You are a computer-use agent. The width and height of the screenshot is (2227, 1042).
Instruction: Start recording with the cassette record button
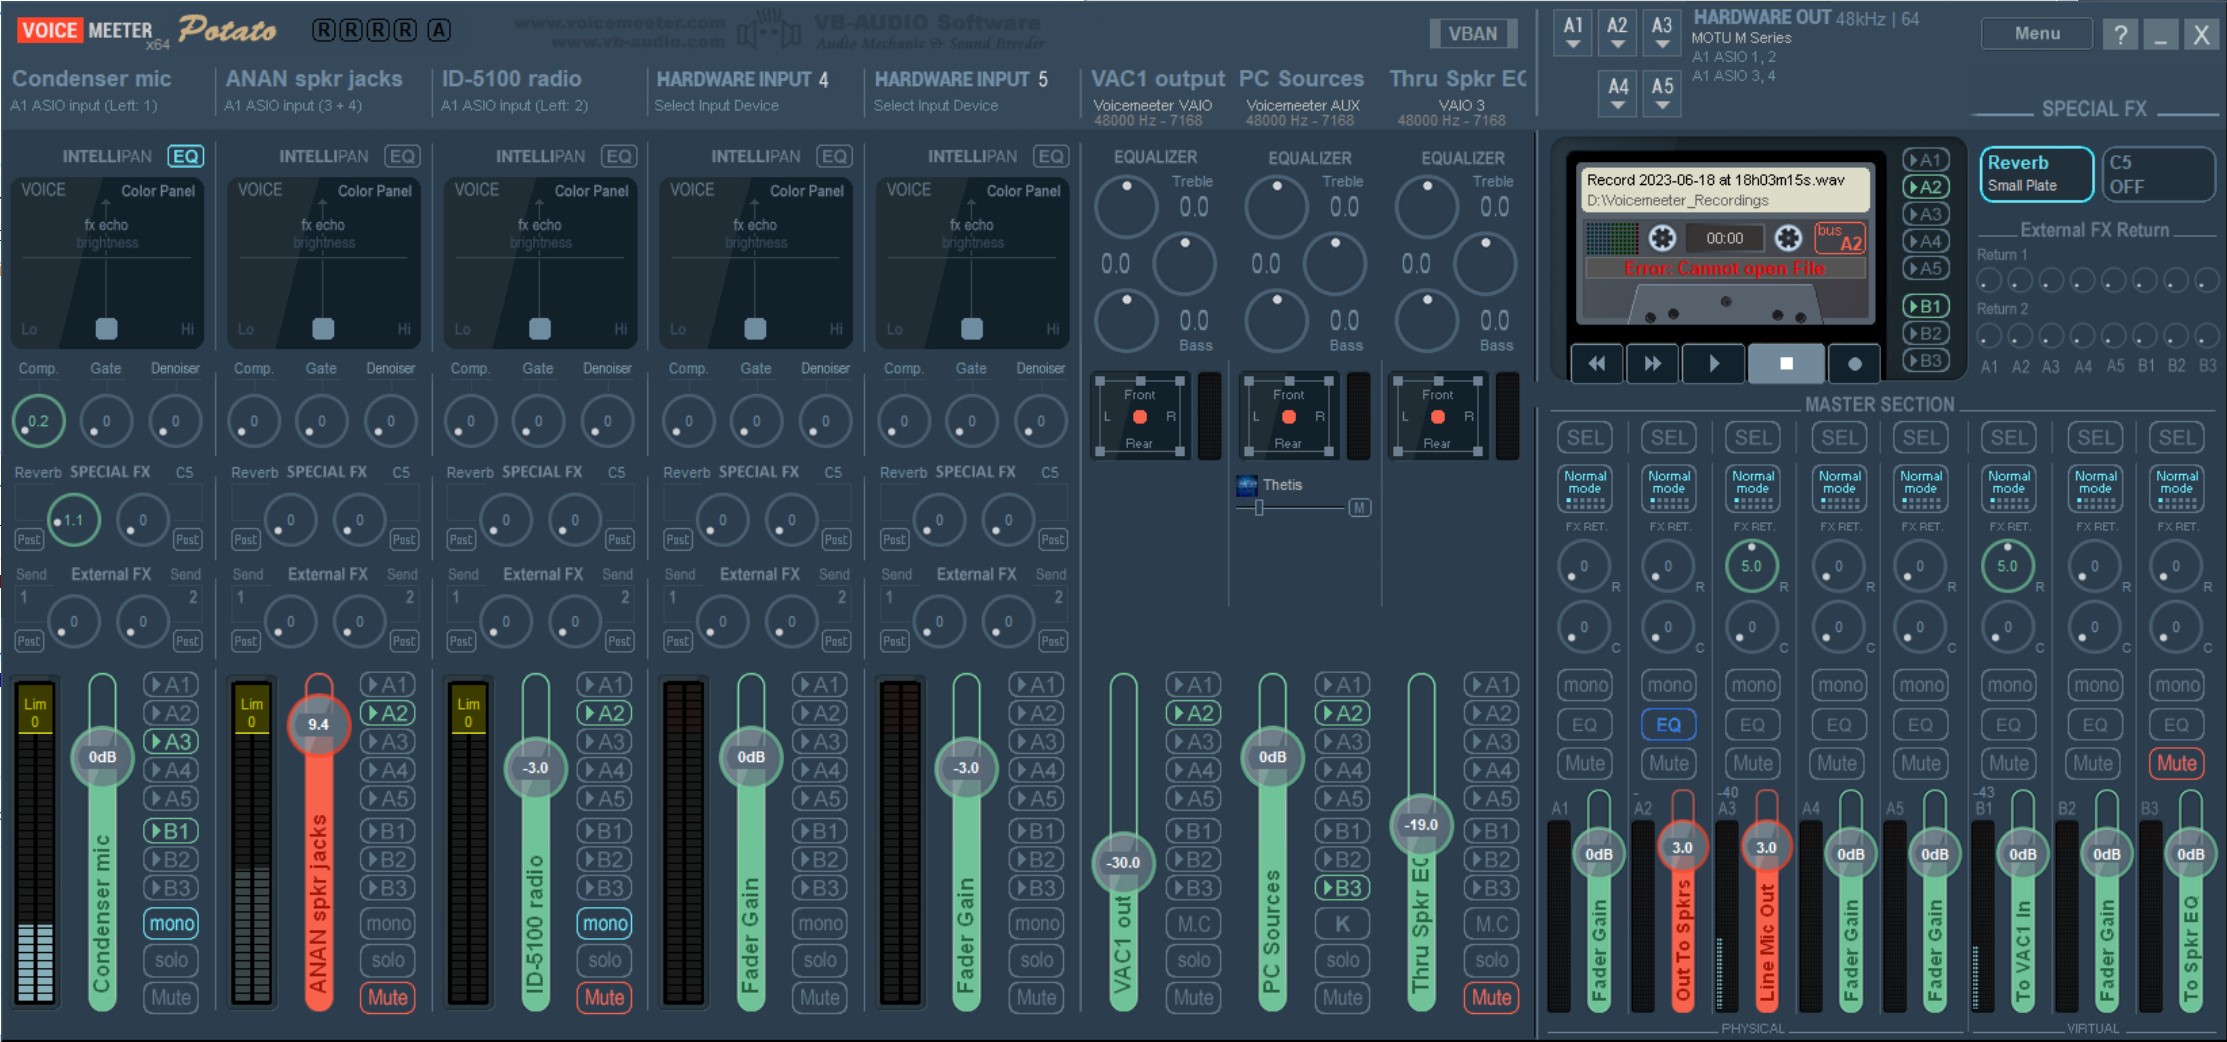point(1853,364)
